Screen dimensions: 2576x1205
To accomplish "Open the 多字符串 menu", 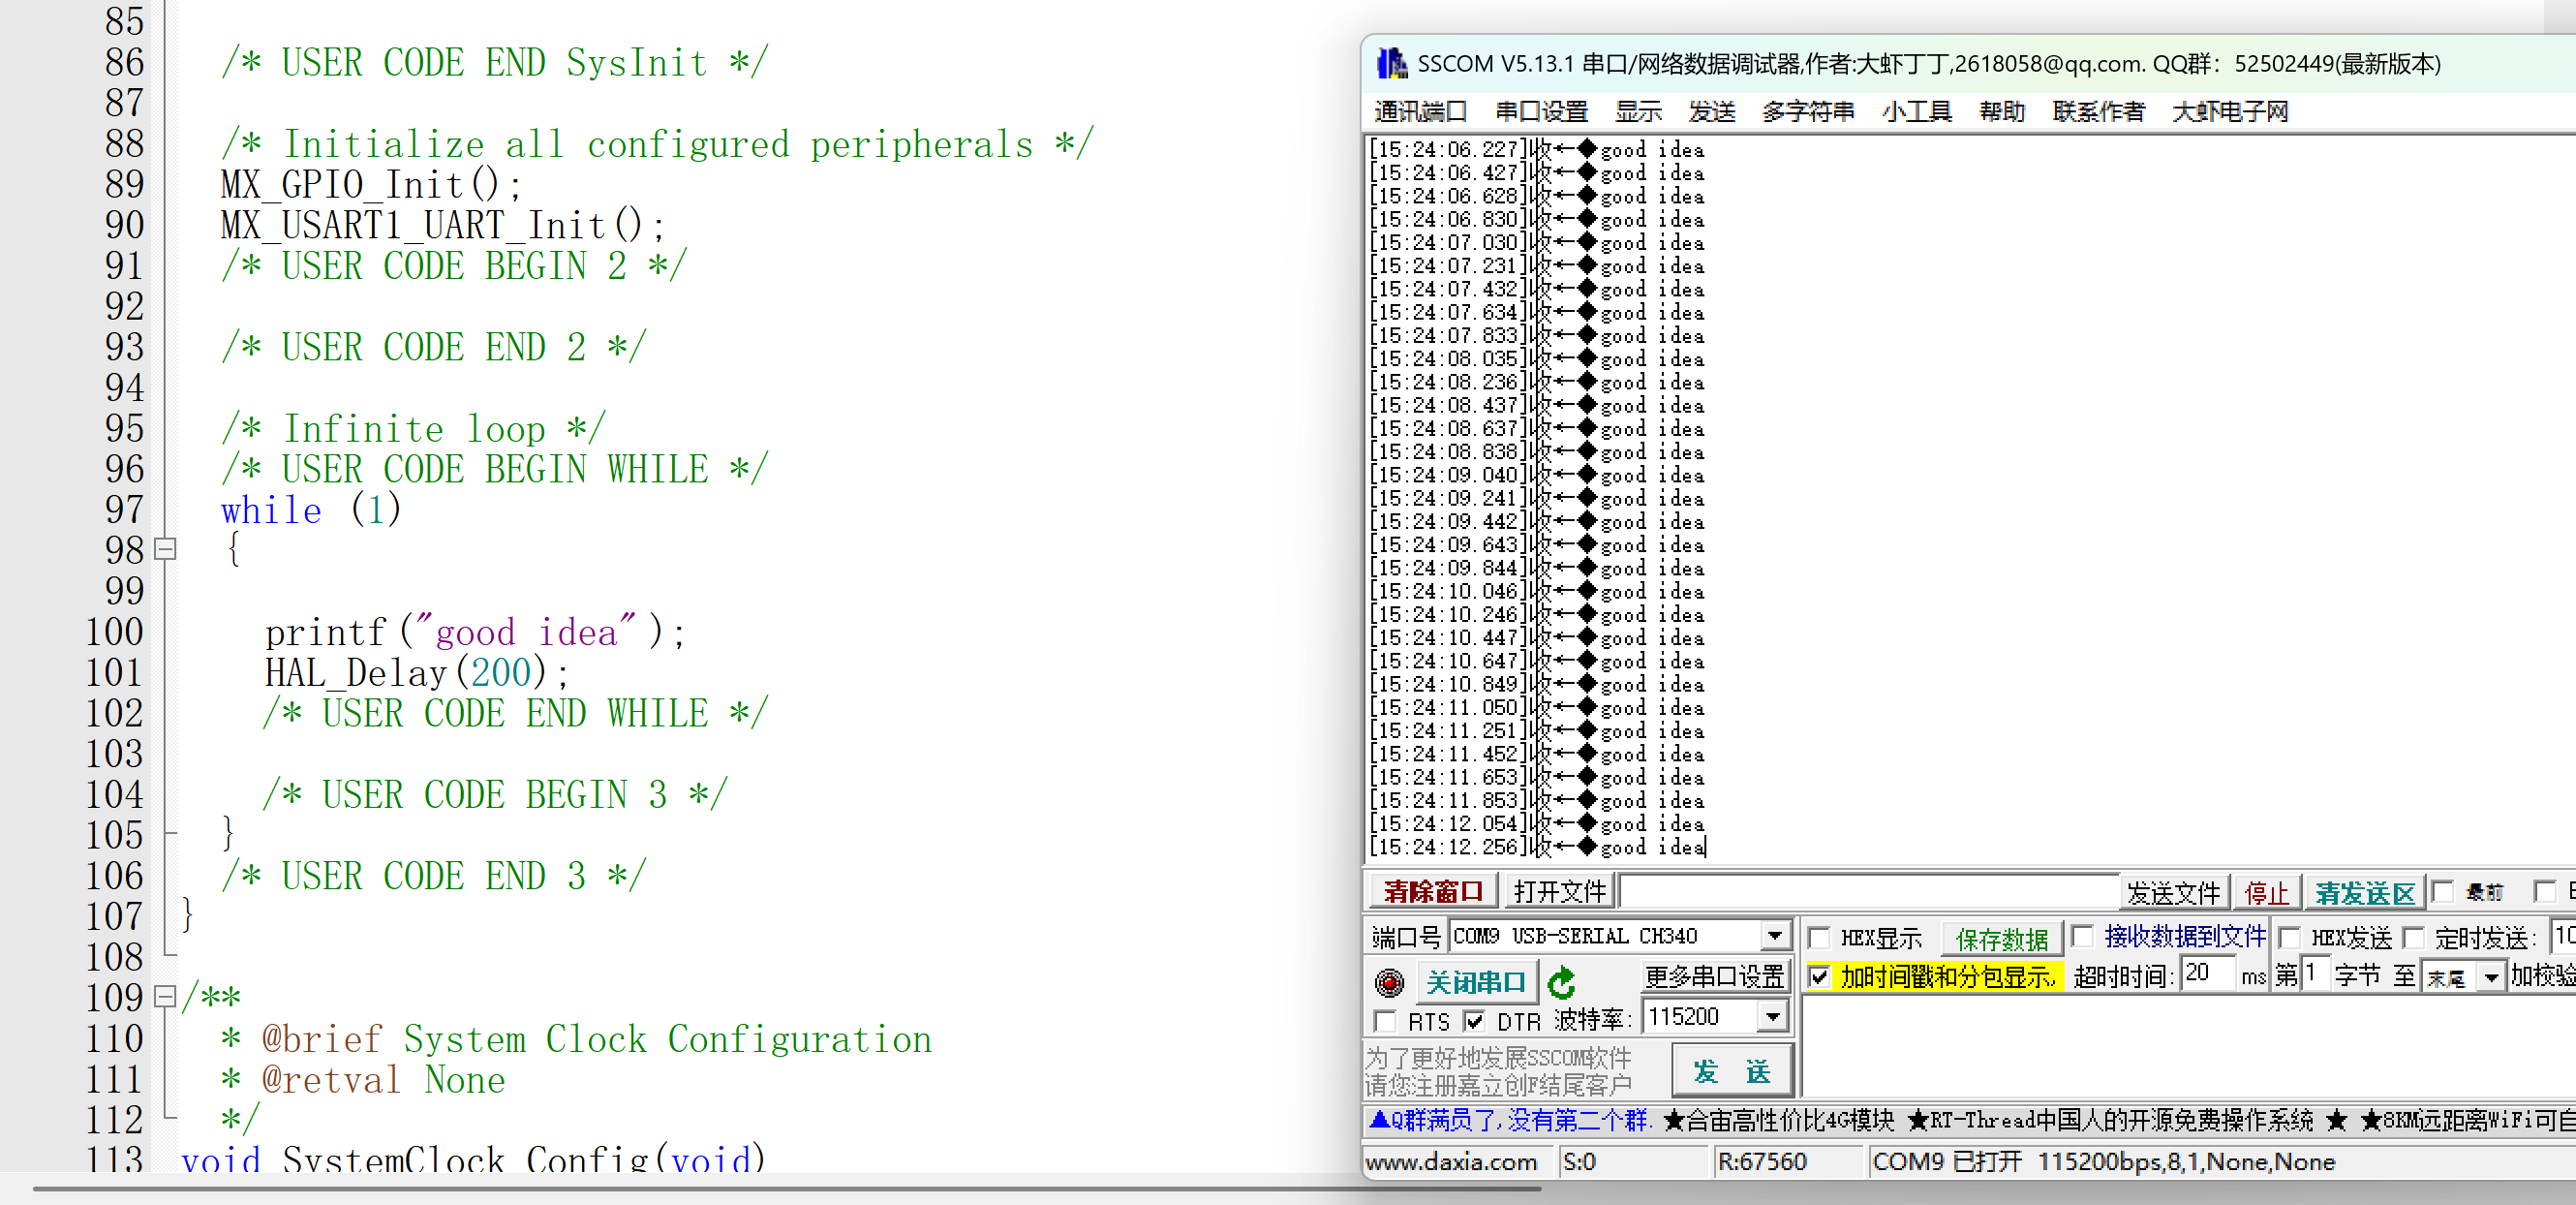I will tap(1807, 112).
